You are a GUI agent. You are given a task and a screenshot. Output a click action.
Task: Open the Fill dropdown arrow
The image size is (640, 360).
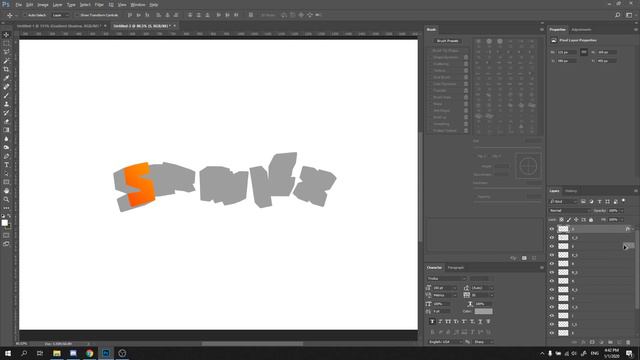pyautogui.click(x=622, y=220)
